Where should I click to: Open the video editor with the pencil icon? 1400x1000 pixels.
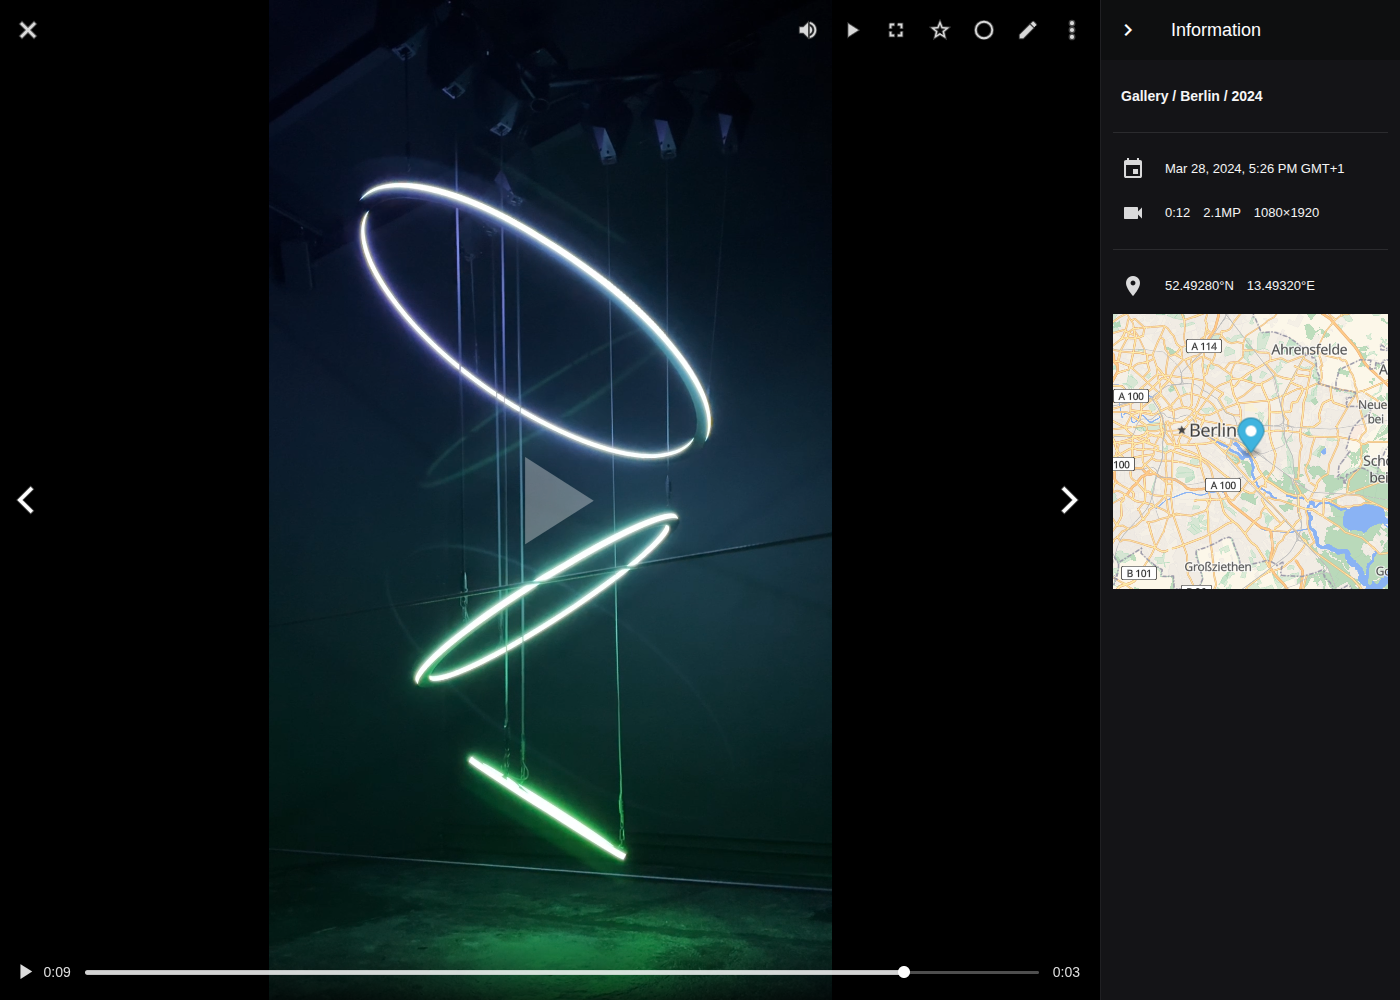pos(1028,30)
